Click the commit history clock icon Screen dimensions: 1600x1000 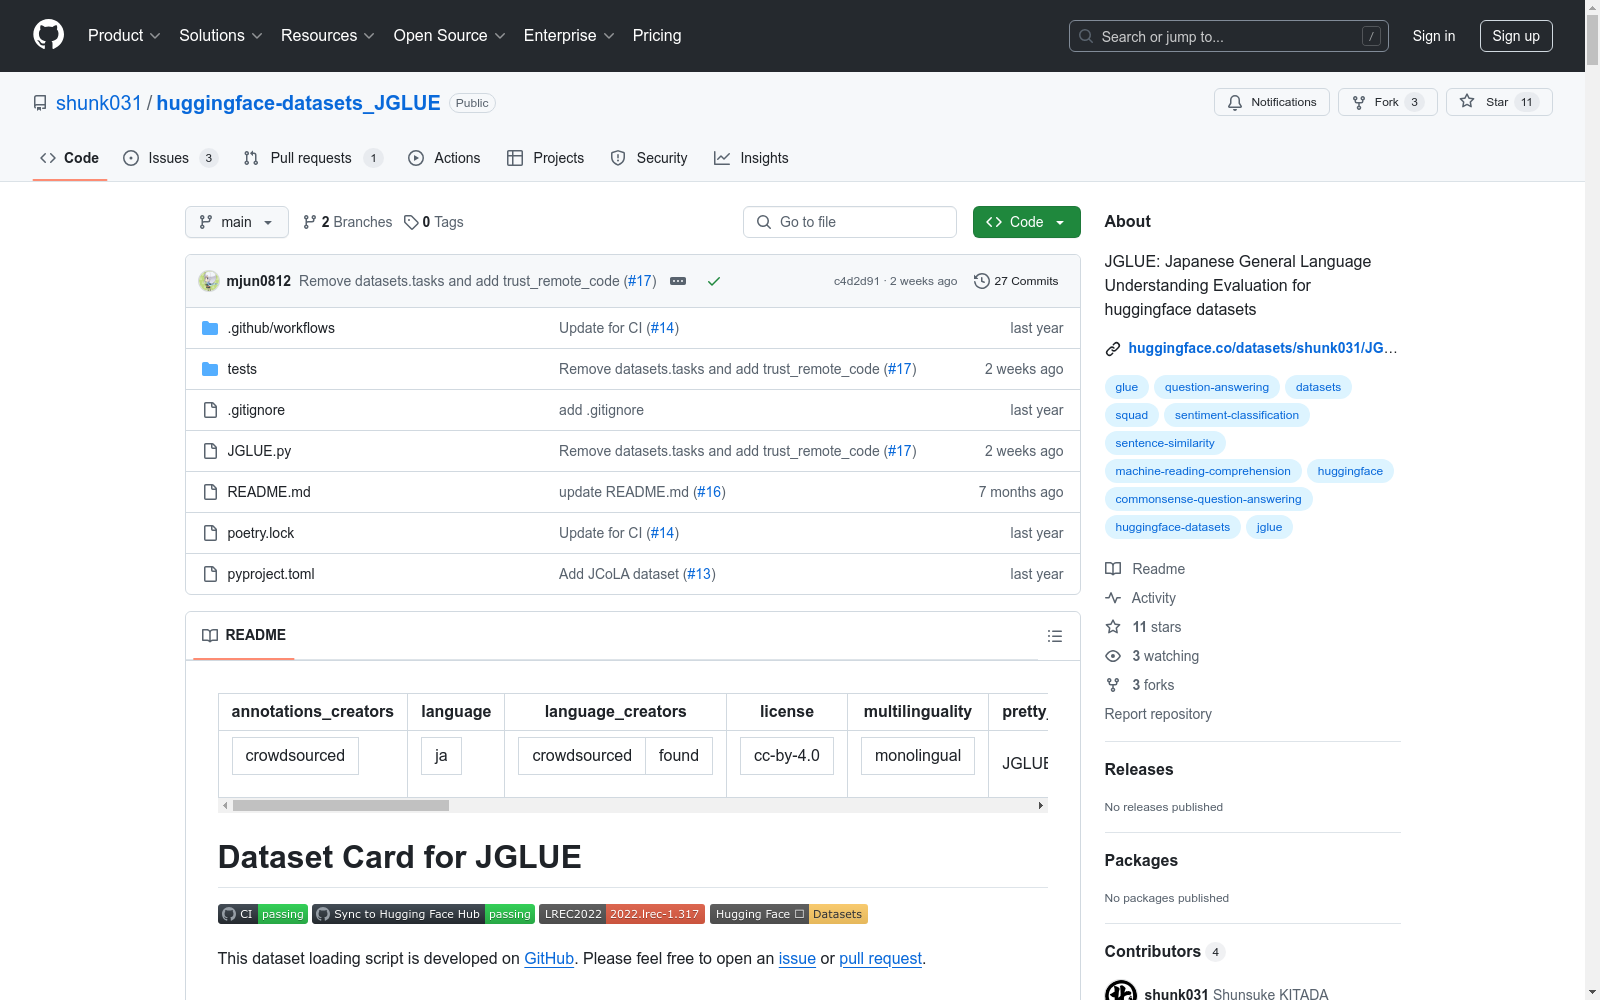(981, 281)
